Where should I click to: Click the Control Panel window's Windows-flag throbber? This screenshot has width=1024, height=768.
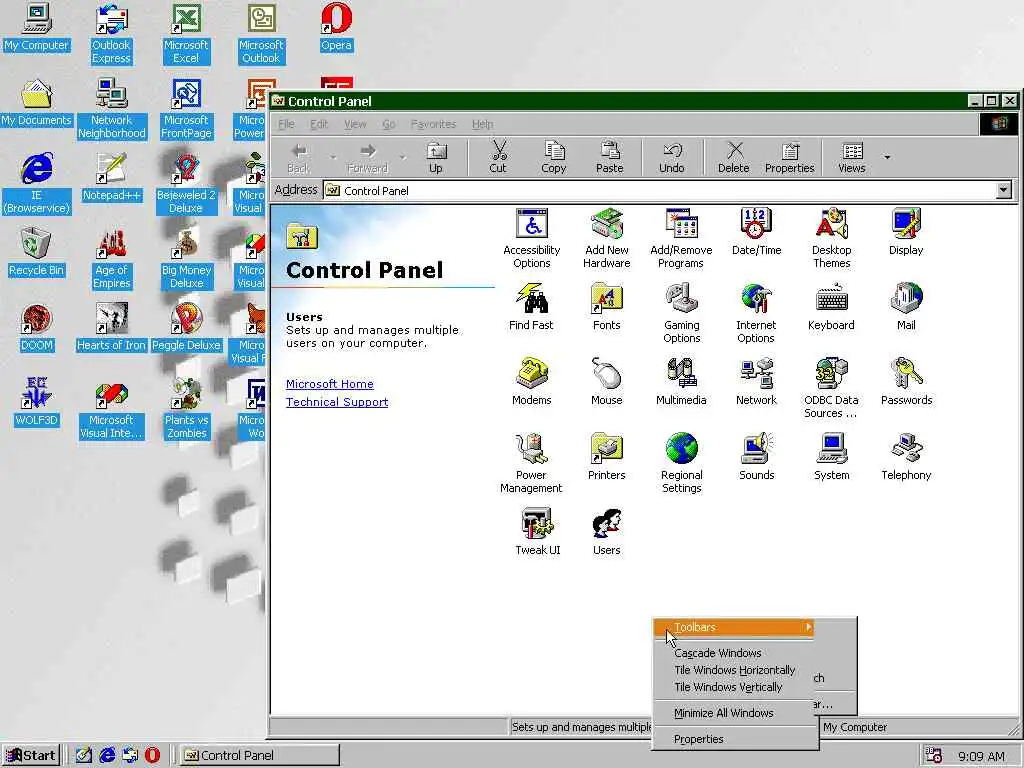click(999, 124)
